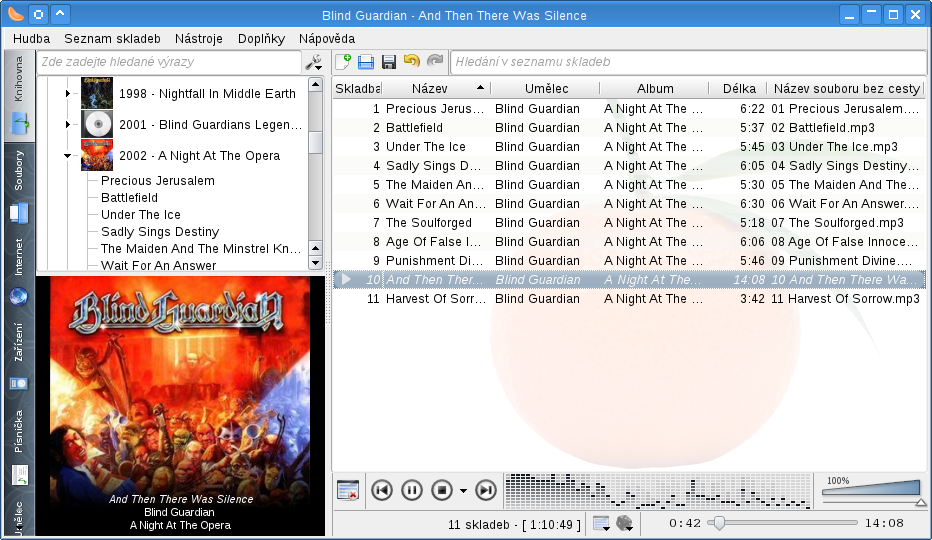The width and height of the screenshot is (932, 540).
Task: Select the playing row 10 And Then Ther…
Action: tap(629, 280)
